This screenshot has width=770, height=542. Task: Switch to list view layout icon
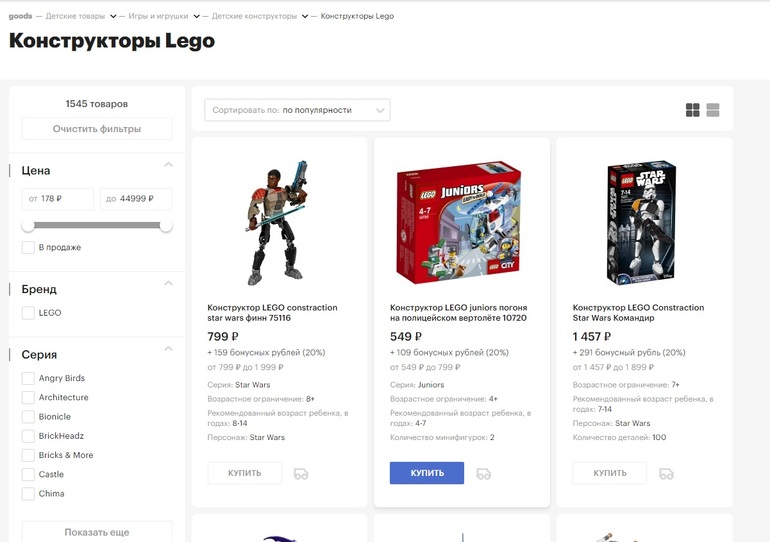[x=713, y=110]
